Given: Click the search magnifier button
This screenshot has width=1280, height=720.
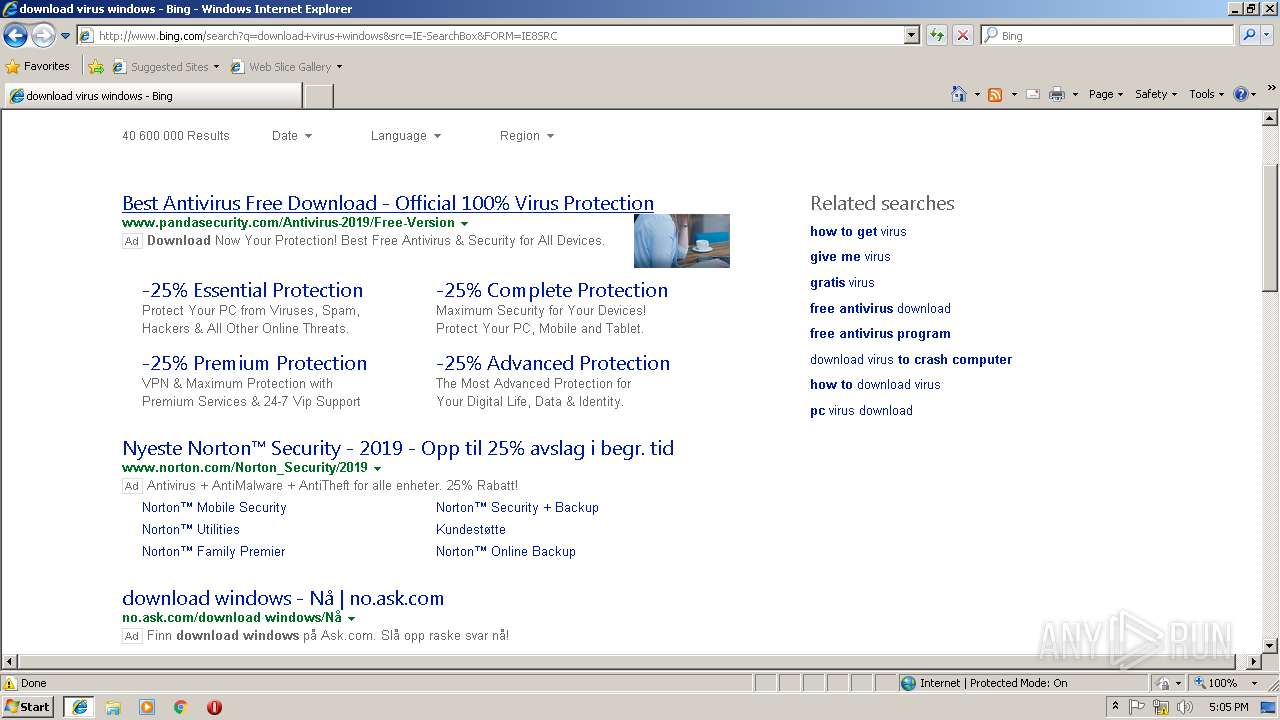Looking at the screenshot, I should pyautogui.click(x=1248, y=35).
